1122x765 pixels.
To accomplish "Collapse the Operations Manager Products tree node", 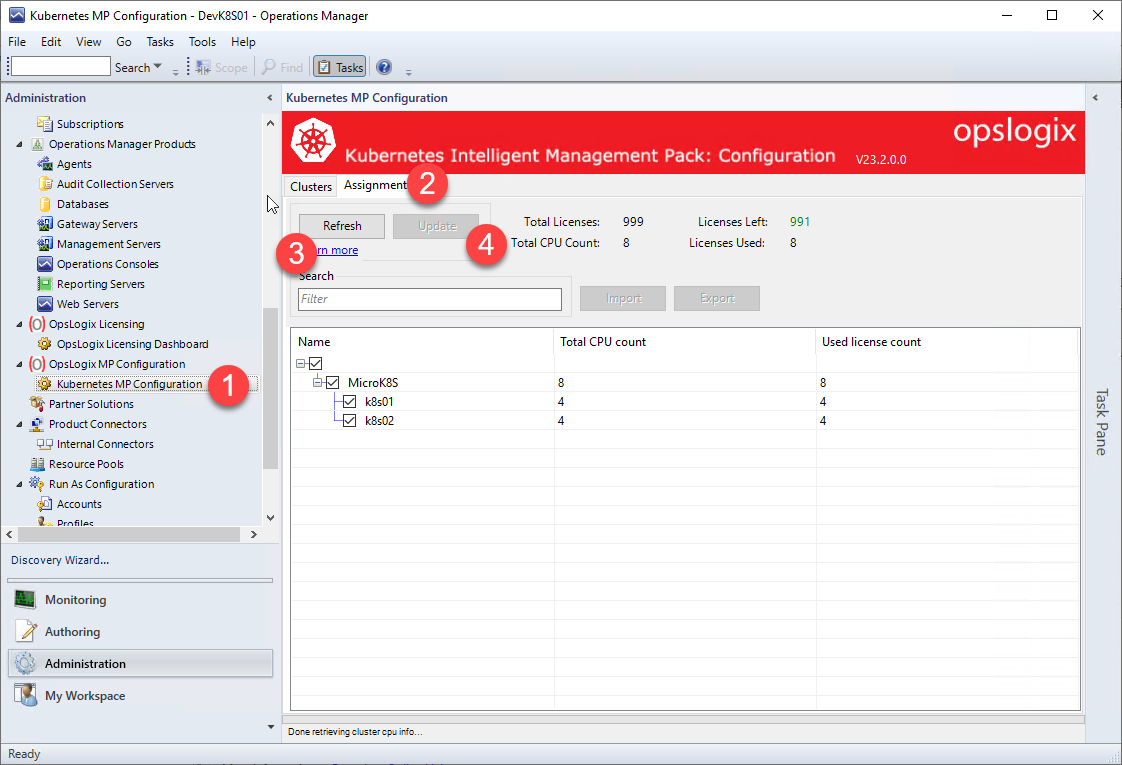I will [x=21, y=144].
